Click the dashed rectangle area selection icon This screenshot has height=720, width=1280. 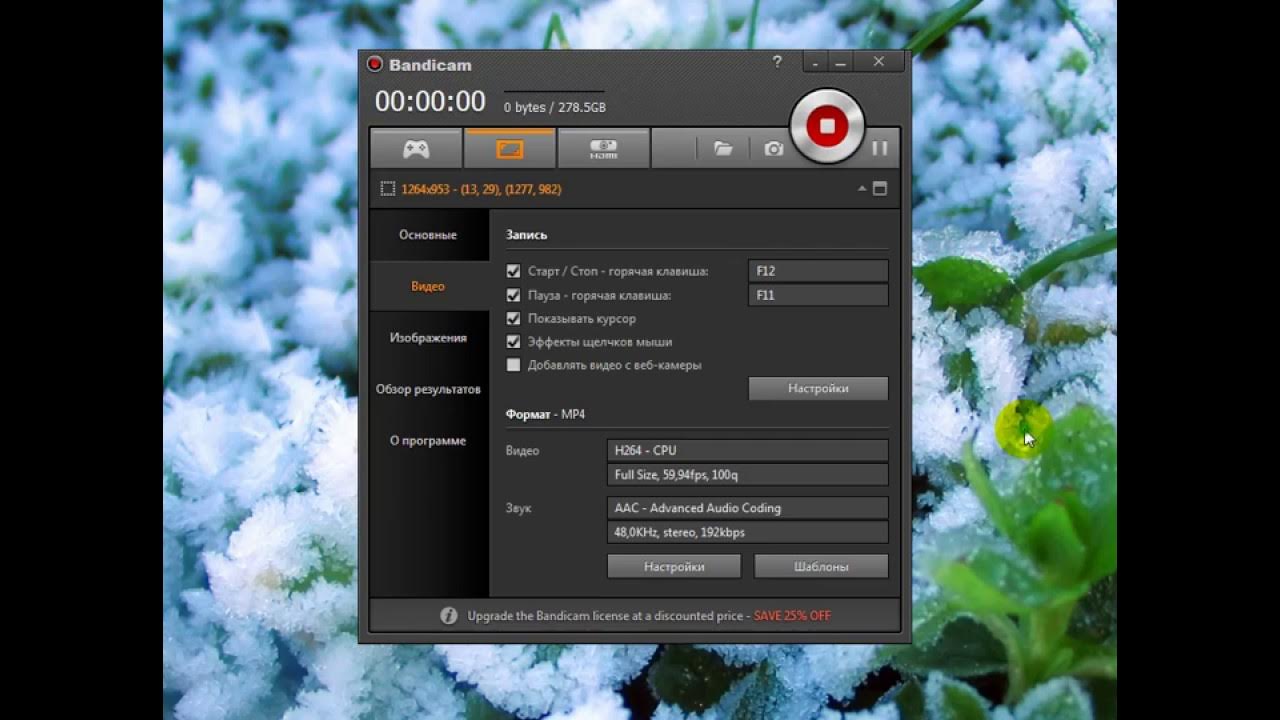coord(387,189)
